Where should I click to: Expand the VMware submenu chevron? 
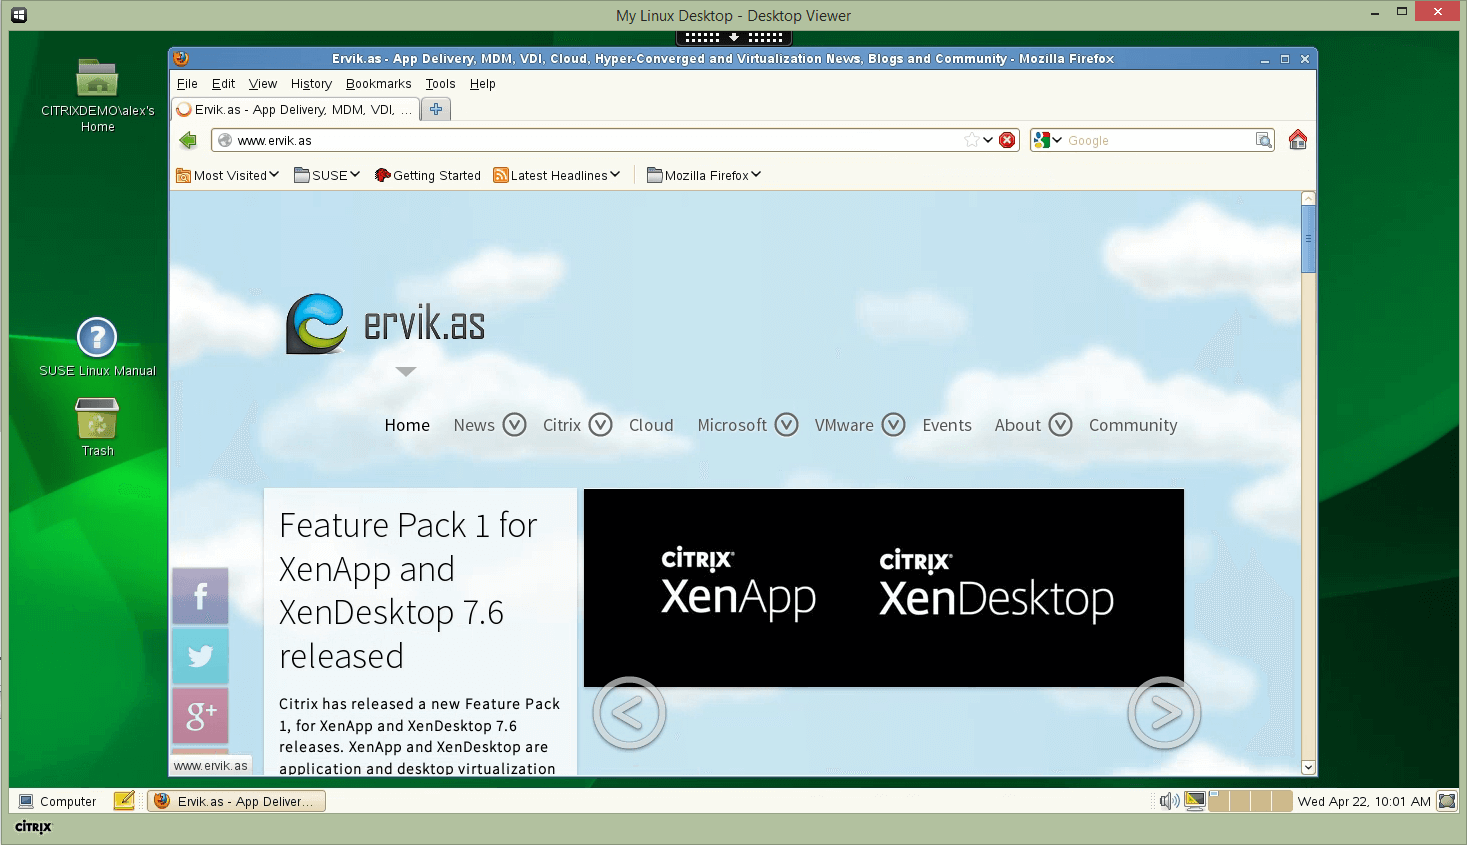893,425
